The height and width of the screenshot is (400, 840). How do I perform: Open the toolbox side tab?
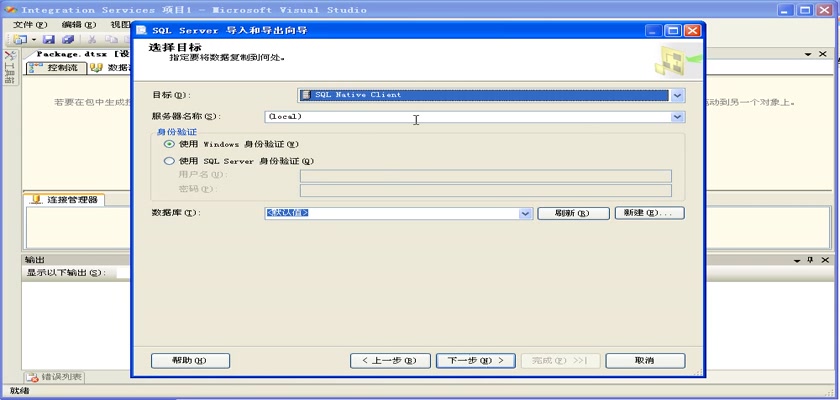point(10,67)
